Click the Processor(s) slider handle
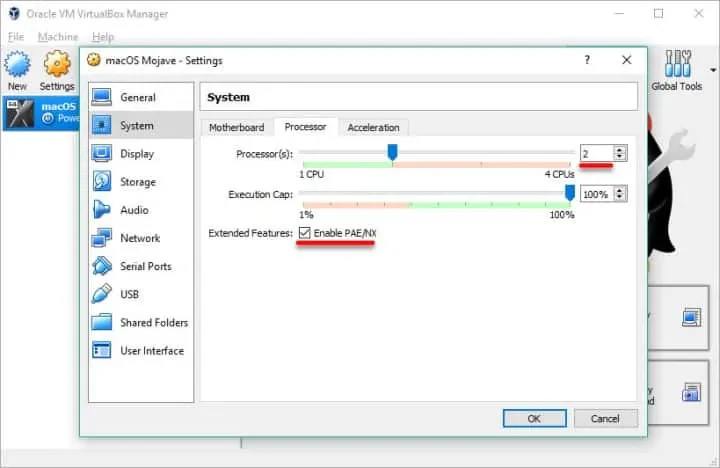Viewport: 720px width, 468px height. point(392,152)
